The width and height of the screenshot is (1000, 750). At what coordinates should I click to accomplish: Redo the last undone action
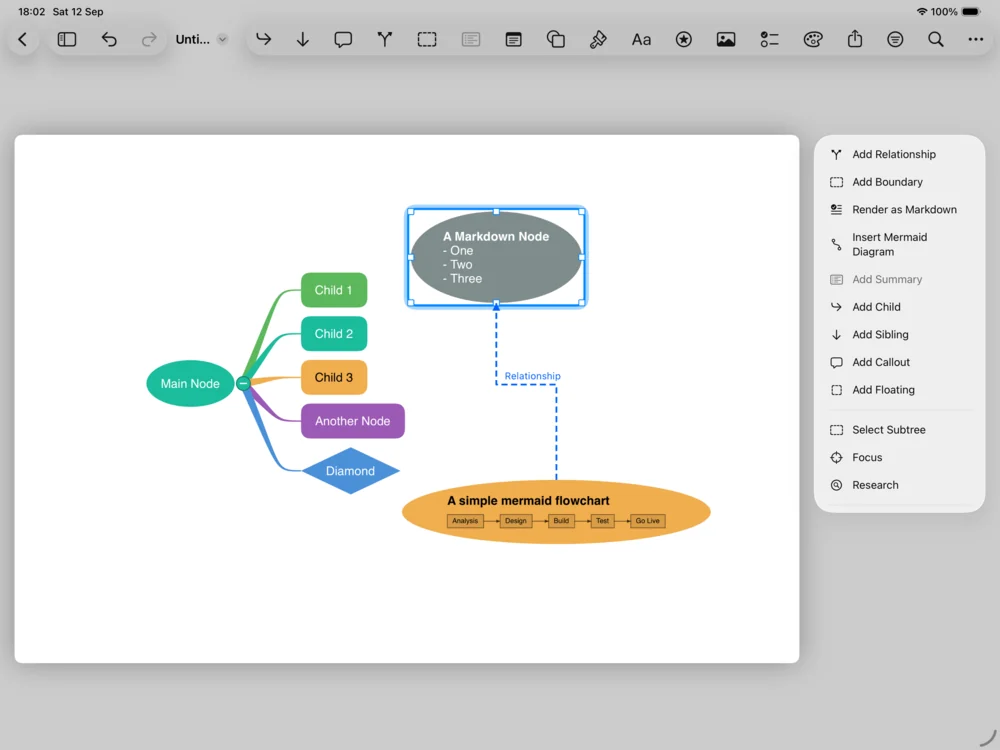click(149, 40)
